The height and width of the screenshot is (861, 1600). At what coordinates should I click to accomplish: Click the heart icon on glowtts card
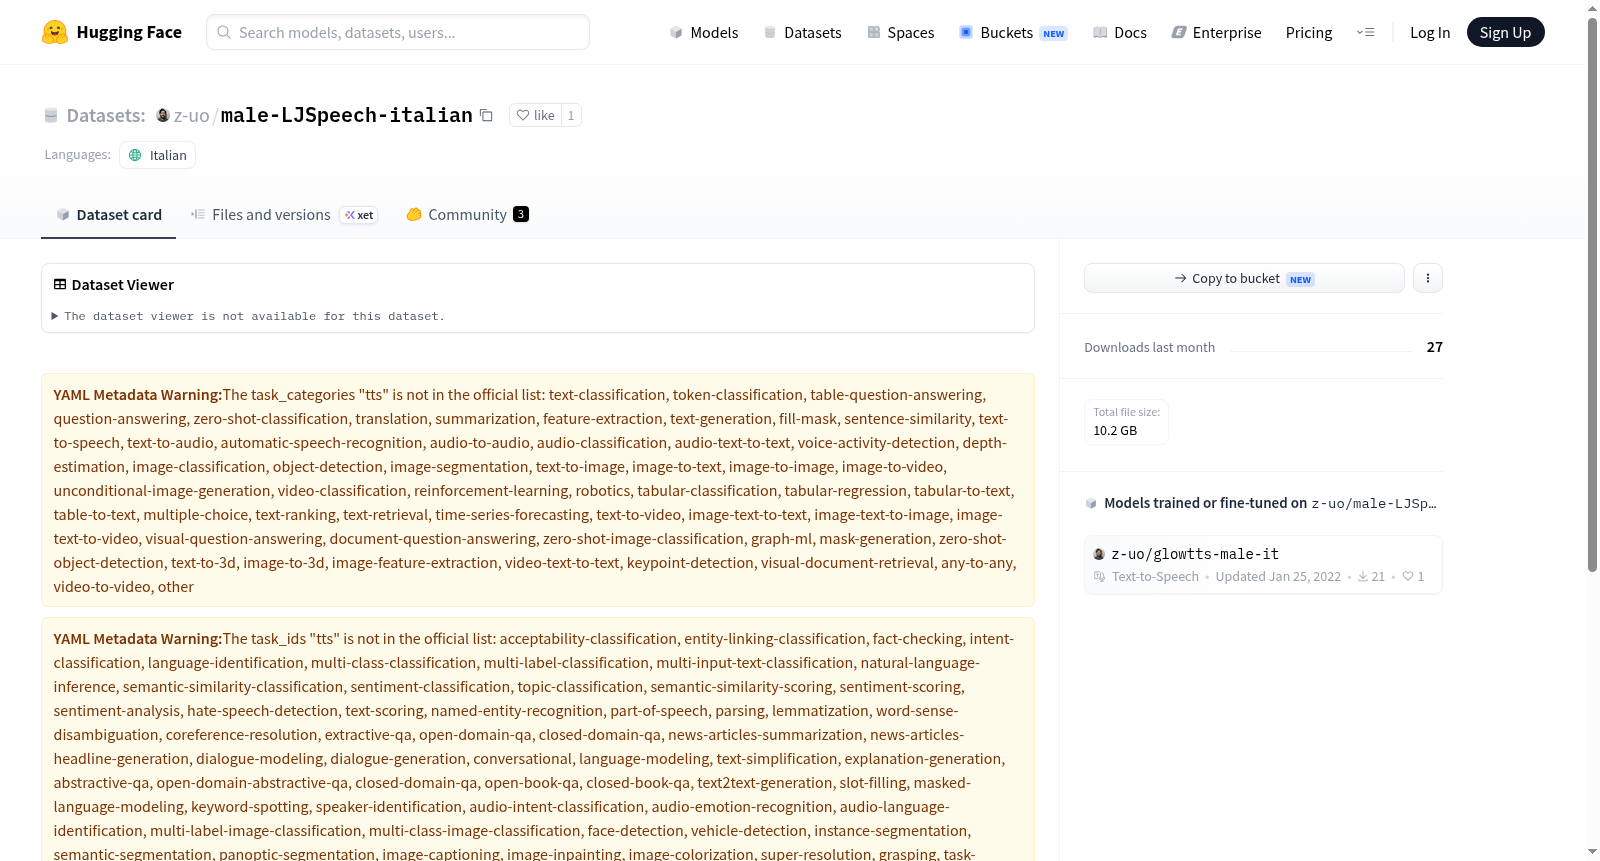click(1408, 577)
